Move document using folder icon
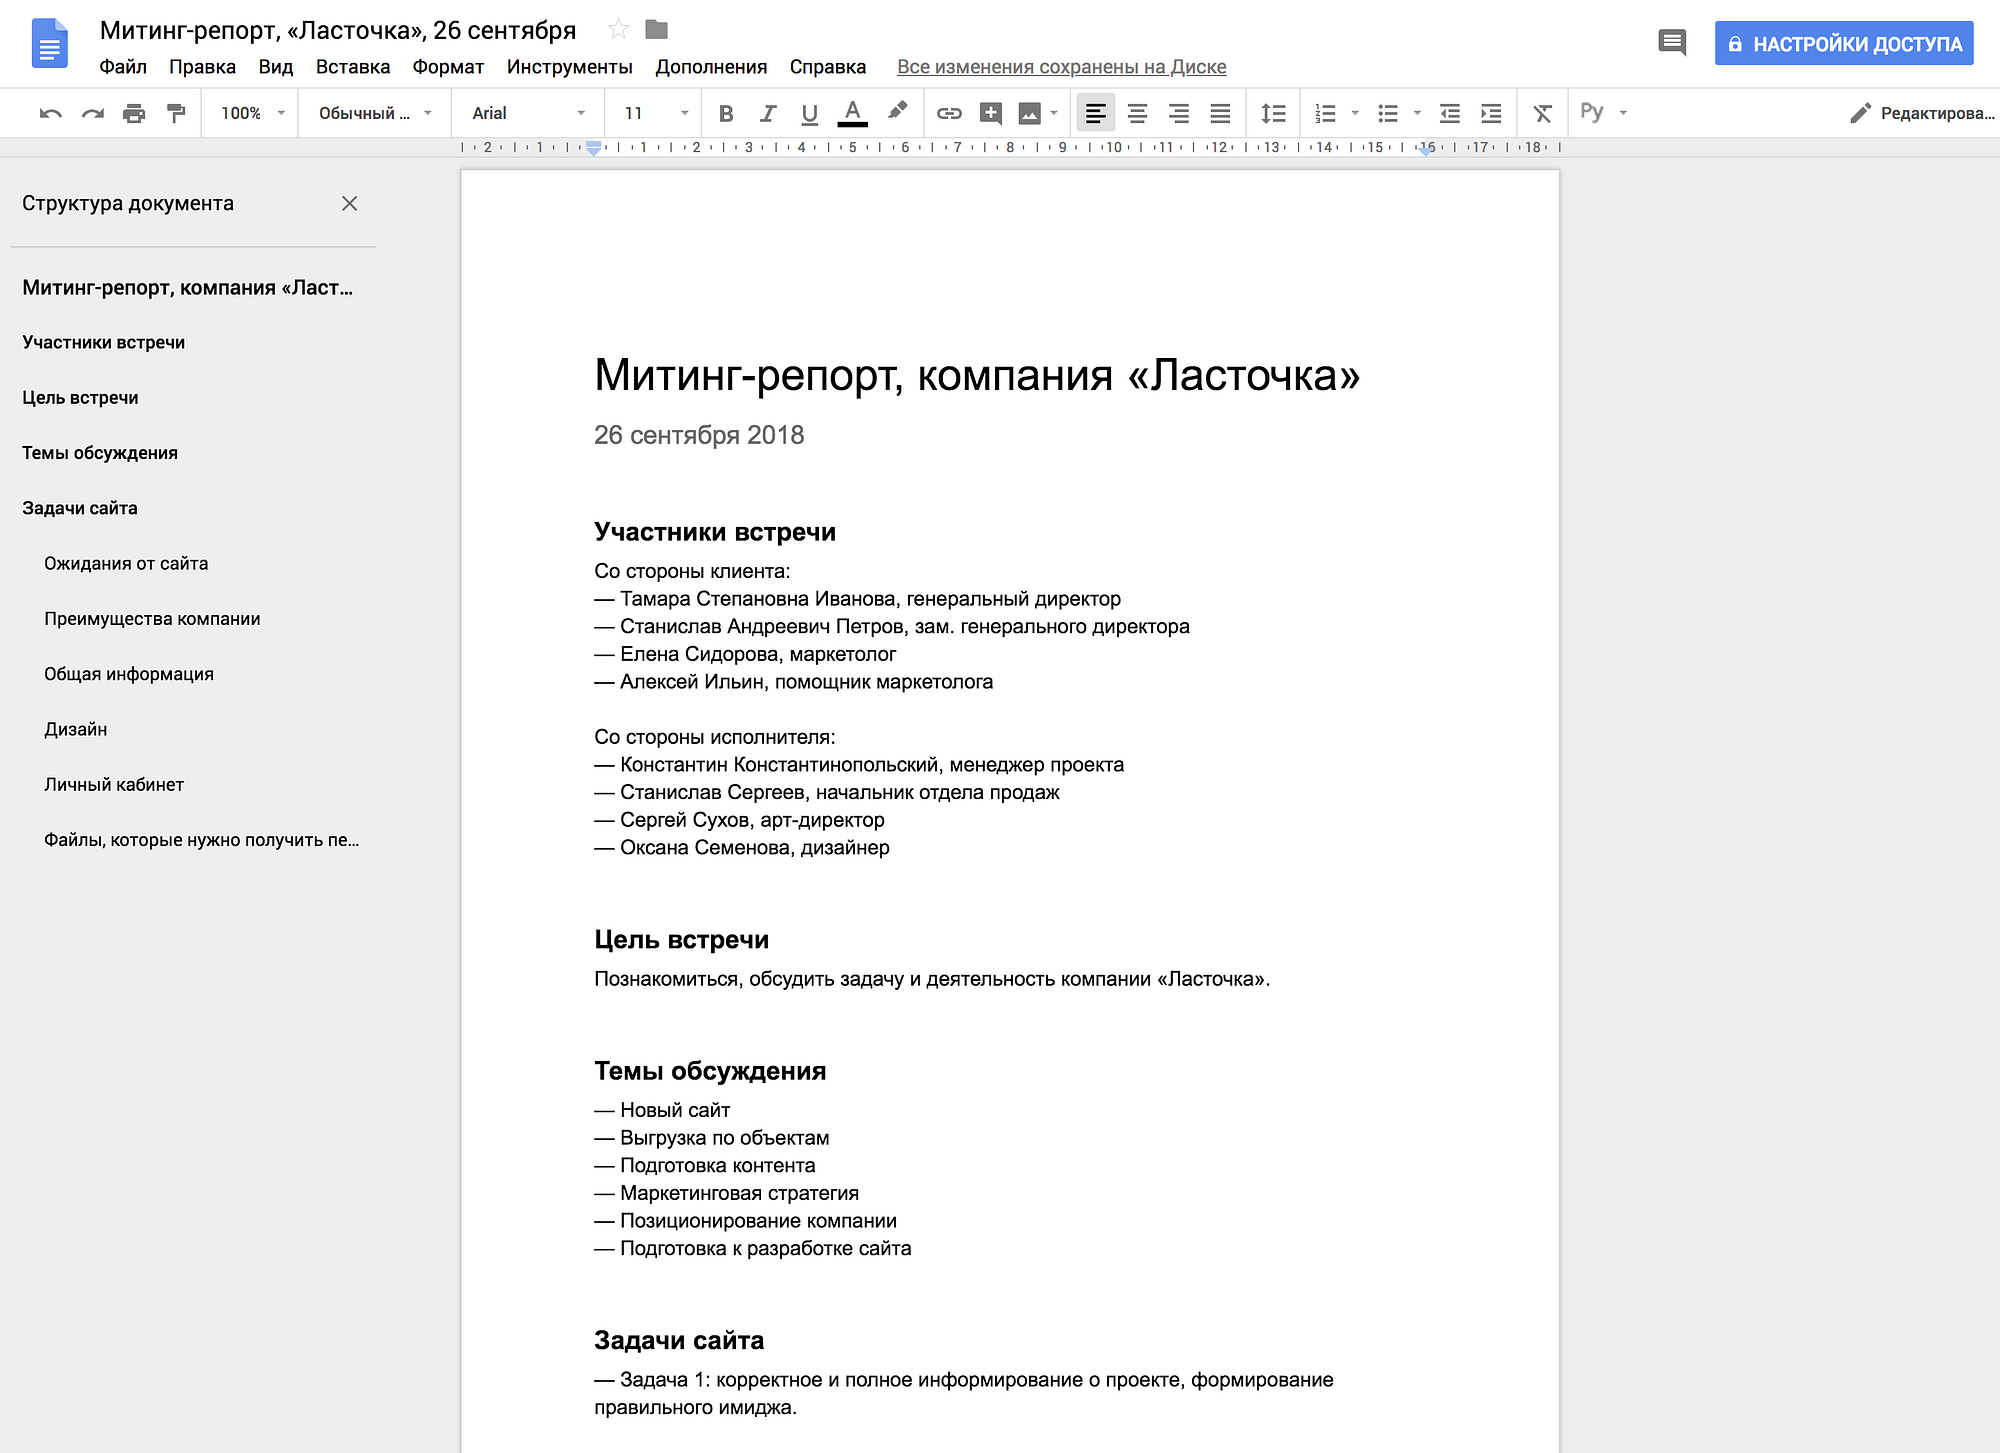This screenshot has width=2000, height=1453. tap(656, 30)
